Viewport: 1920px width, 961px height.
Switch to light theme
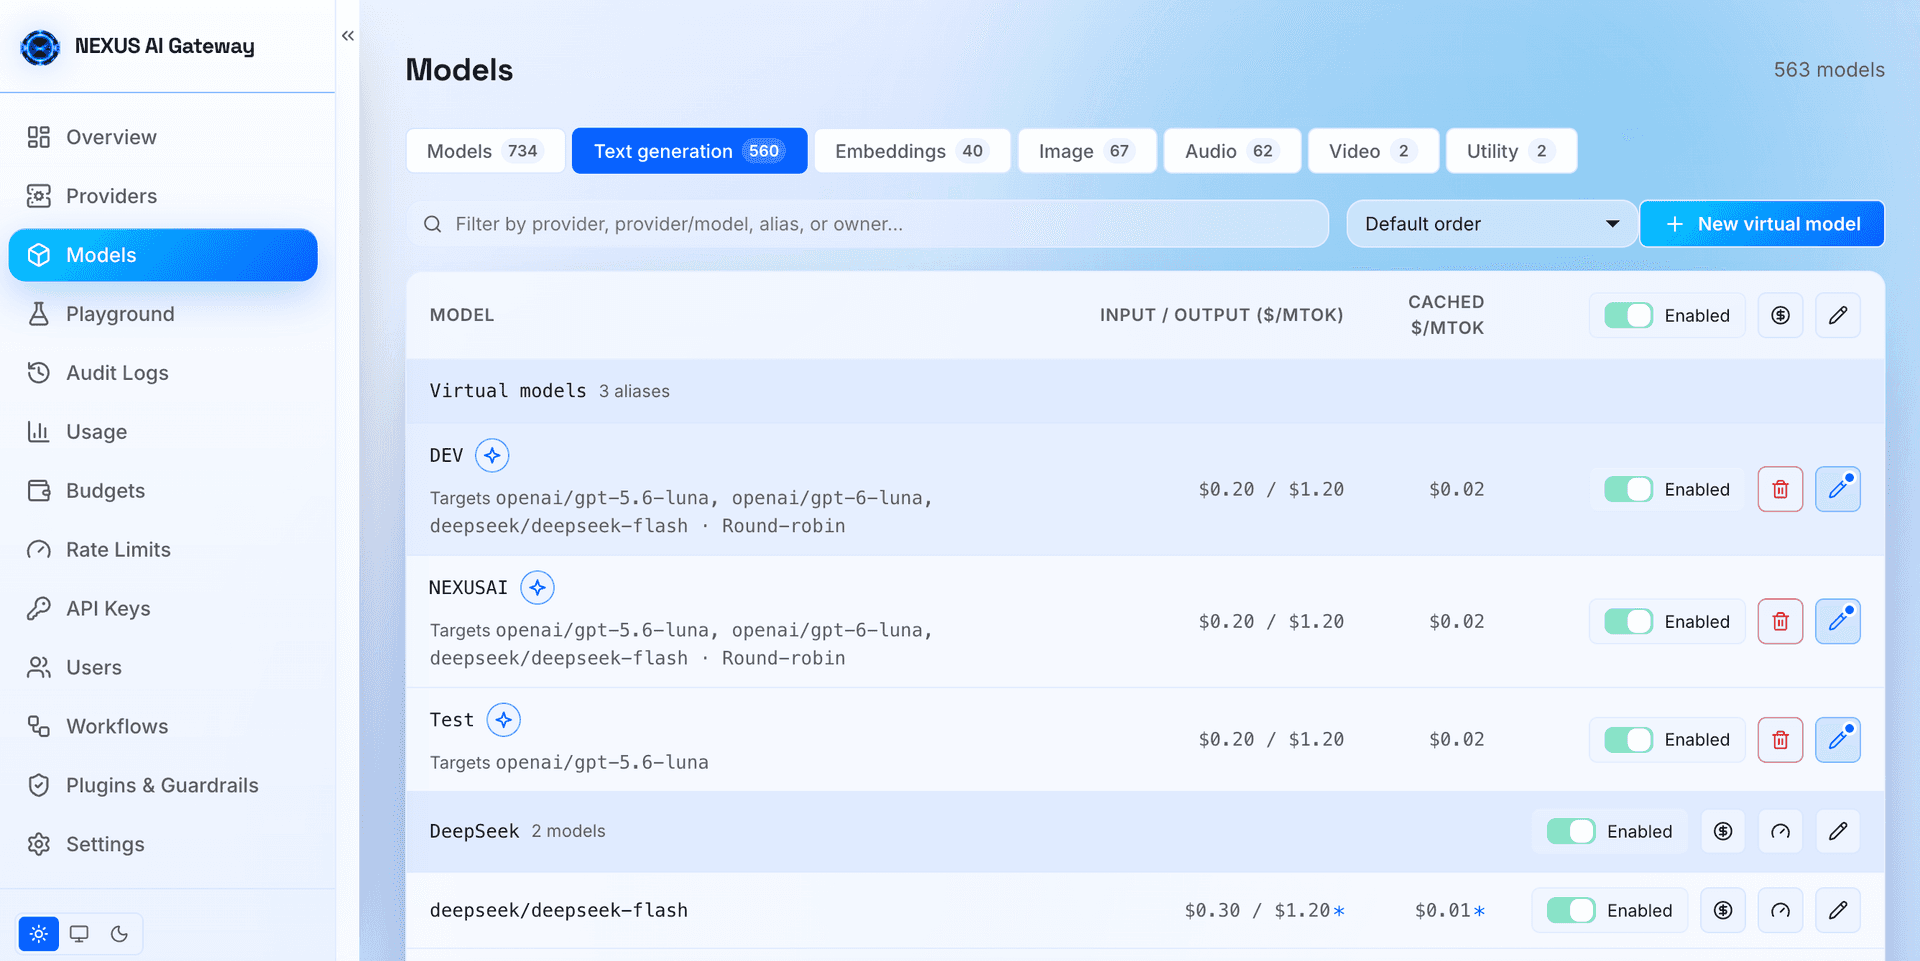pos(39,934)
